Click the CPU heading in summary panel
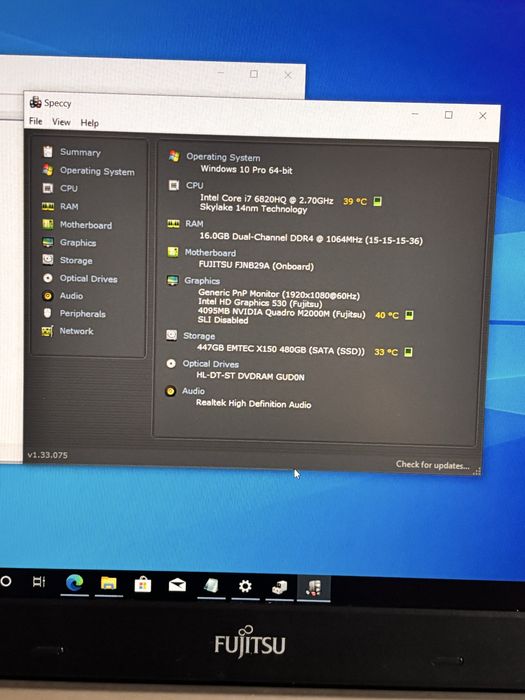525x700 pixels. point(195,185)
